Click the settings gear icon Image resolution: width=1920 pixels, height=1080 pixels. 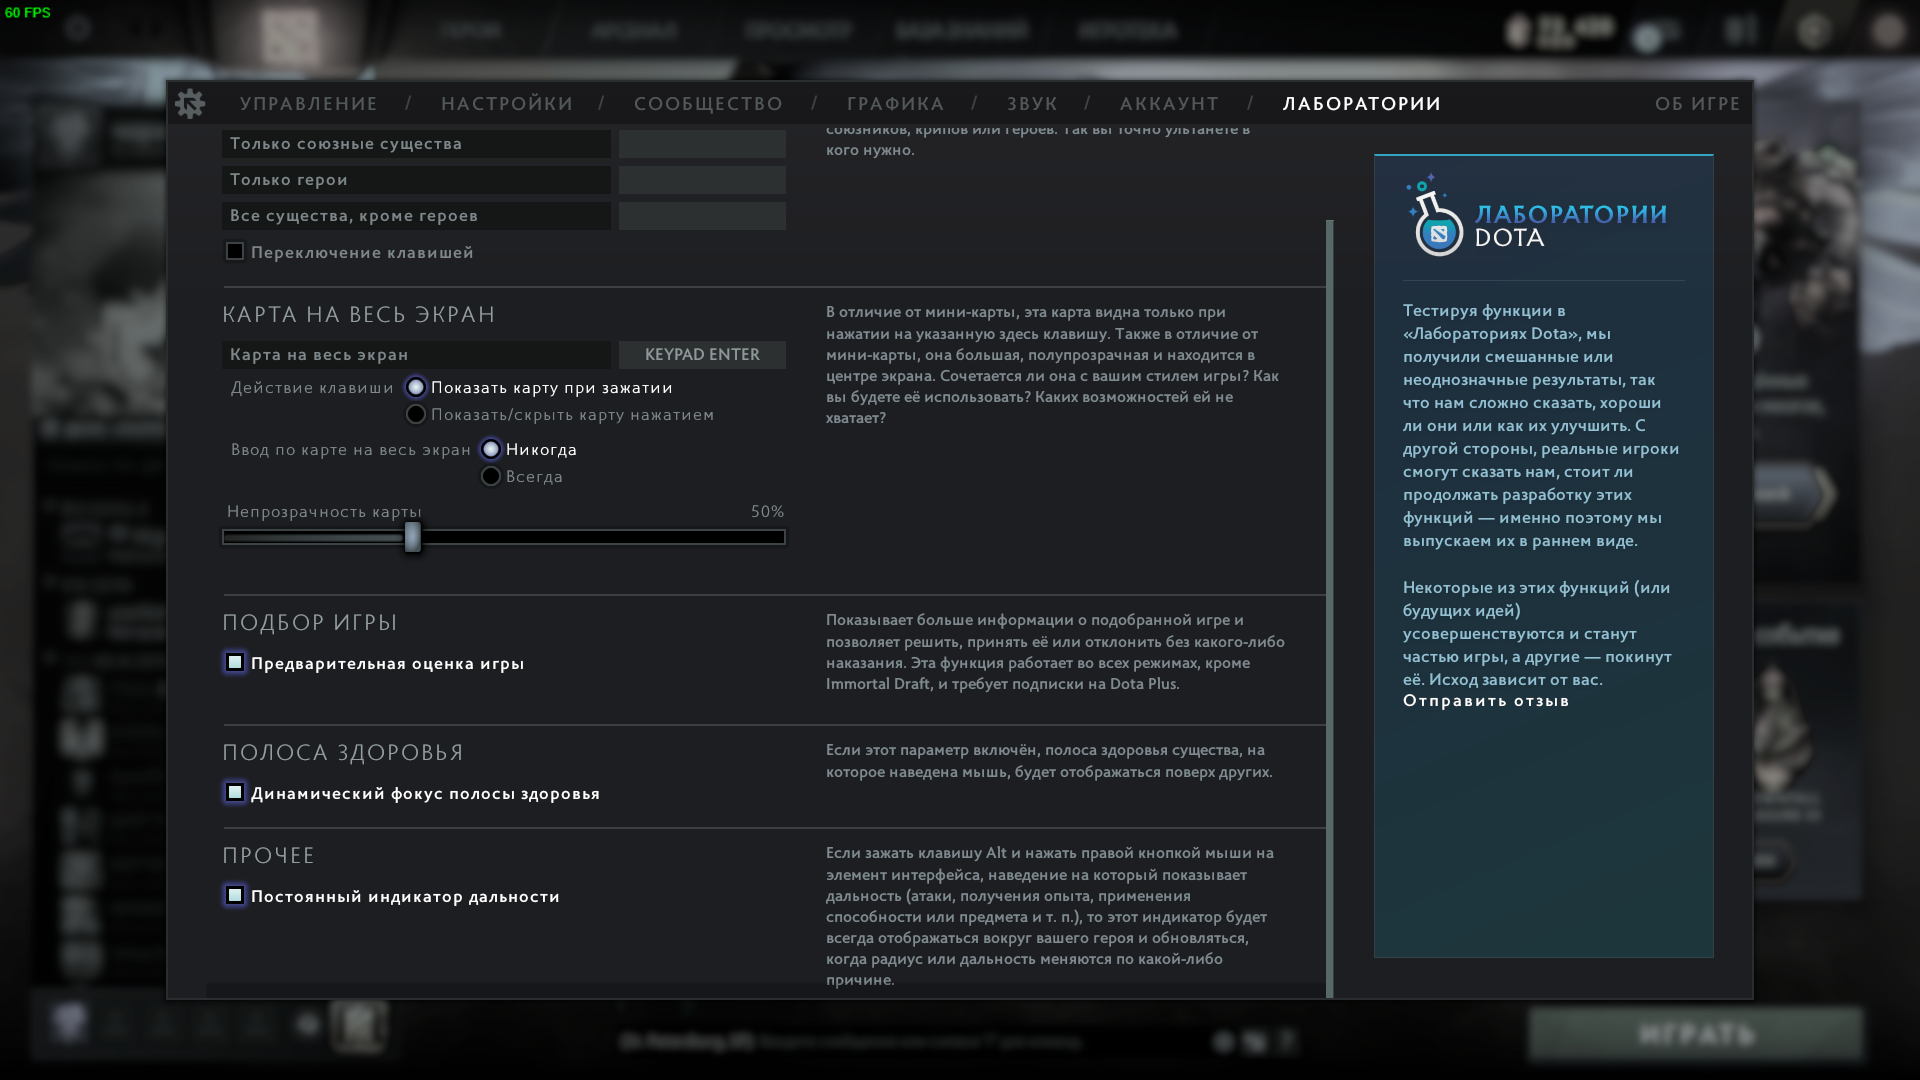190,104
